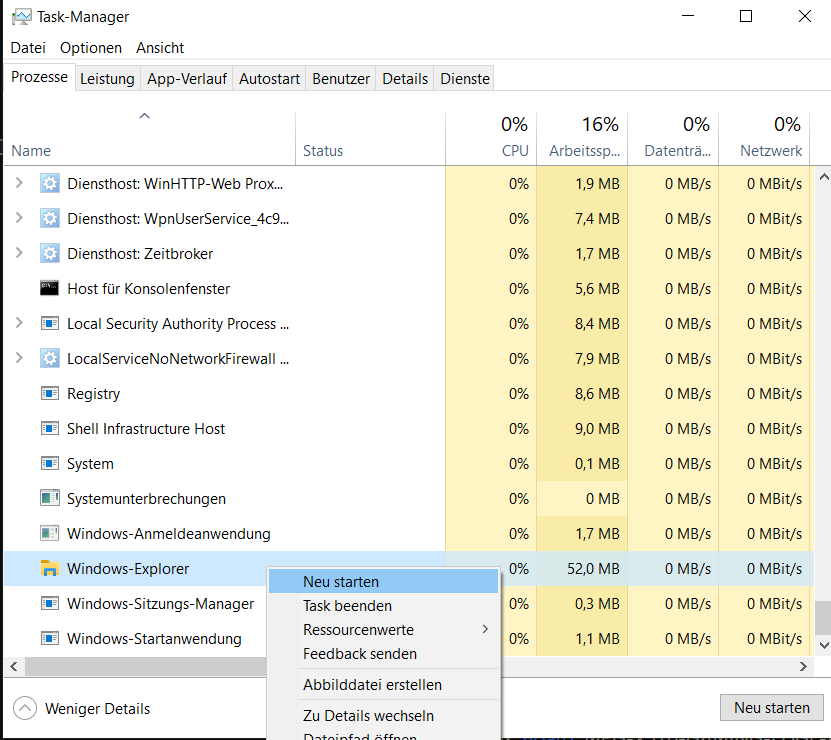This screenshot has height=740, width=831.
Task: Expand LocalServiceNoNetworkFirewall group
Action: pos(19,358)
